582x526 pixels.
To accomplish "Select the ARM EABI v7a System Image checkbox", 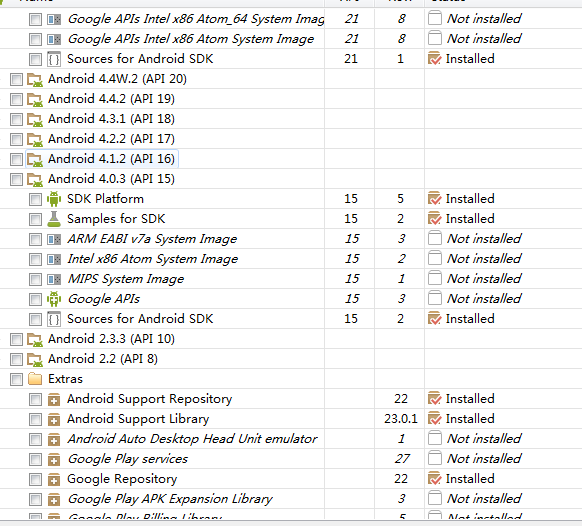I will point(35,239).
